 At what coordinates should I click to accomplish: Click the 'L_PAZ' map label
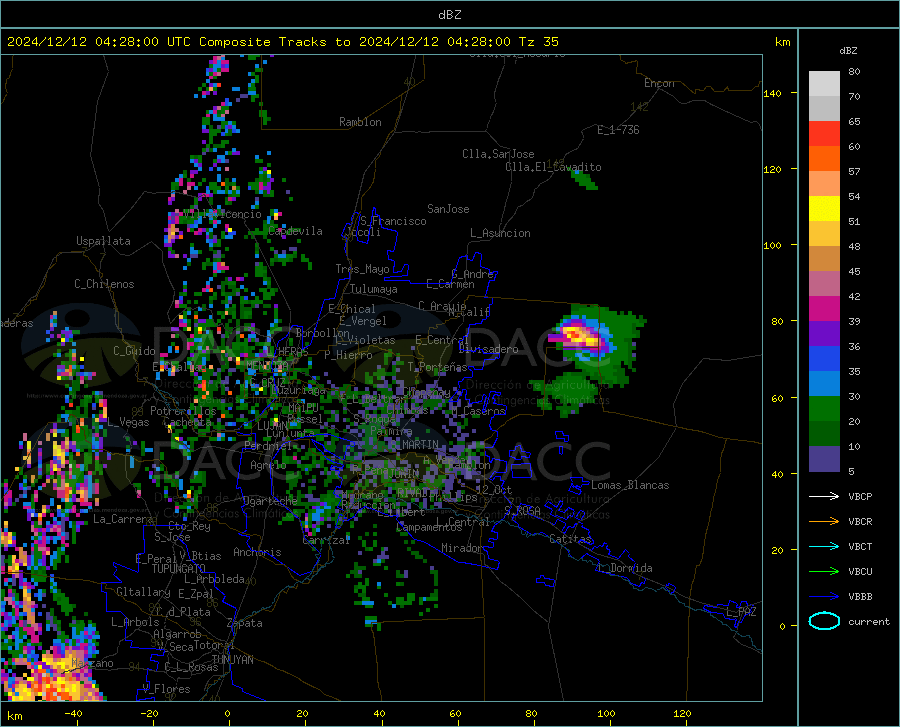741,612
